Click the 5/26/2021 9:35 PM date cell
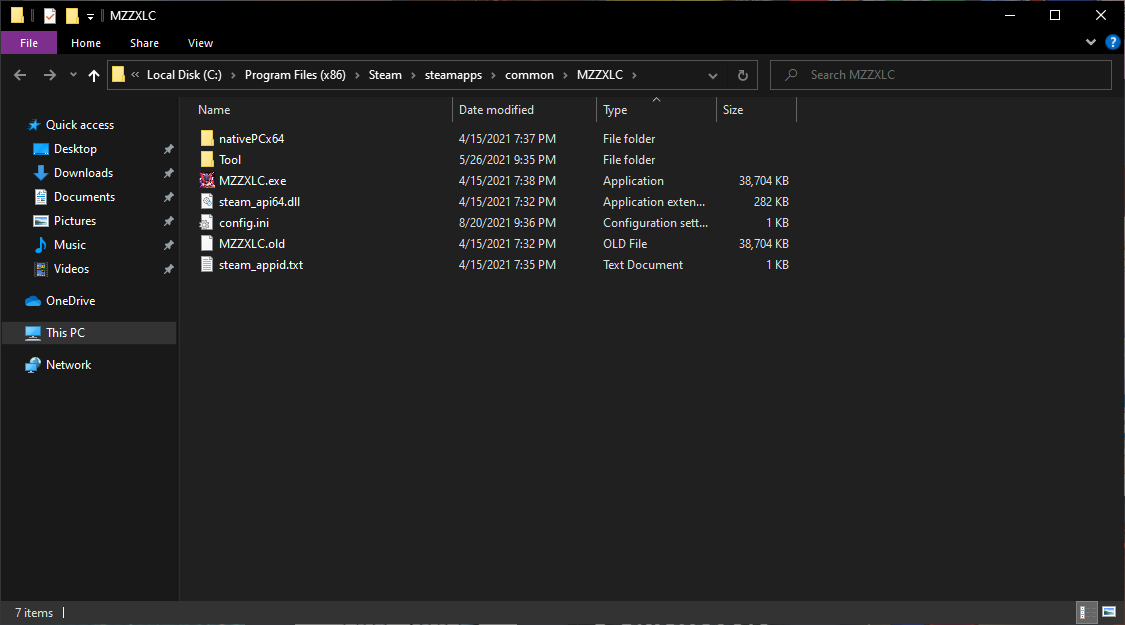This screenshot has width=1125, height=625. click(507, 159)
